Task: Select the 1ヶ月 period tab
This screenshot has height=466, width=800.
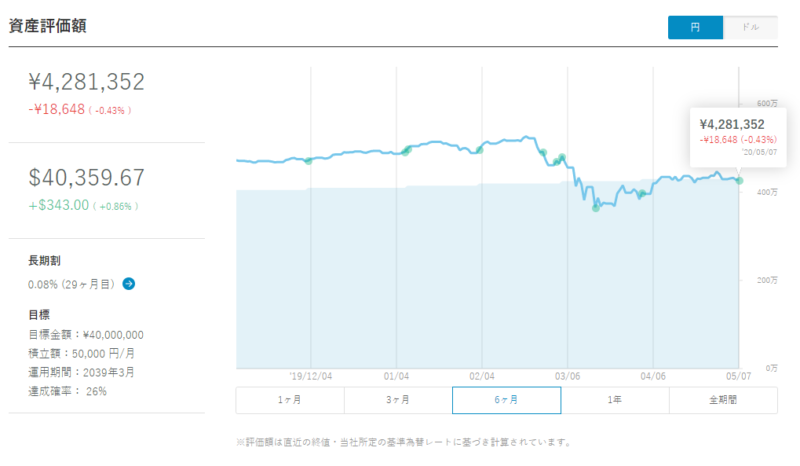Action: pos(290,400)
